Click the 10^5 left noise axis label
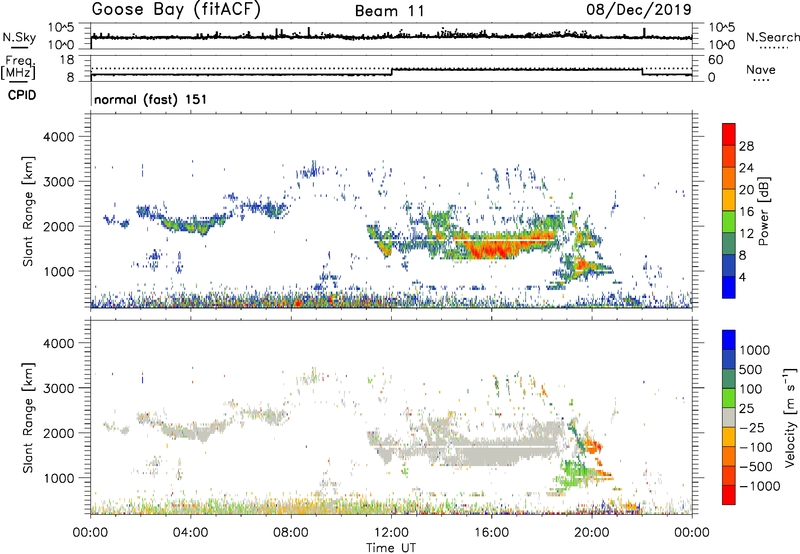Viewport: 800px width, 554px height. tap(61, 27)
